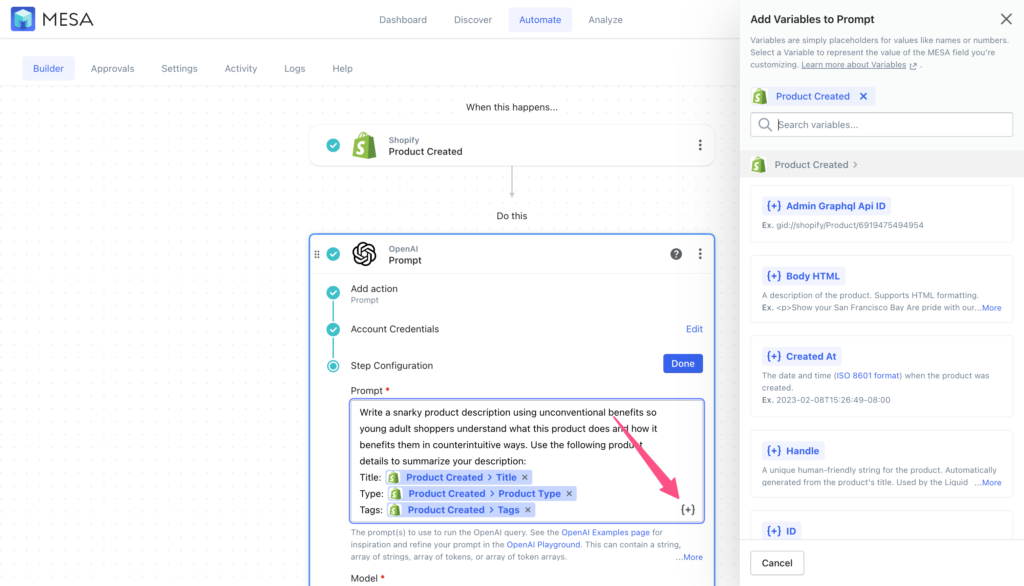Viewport: 1024px width, 586px height.
Task: Select the Add action step checkmark
Action: click(333, 292)
